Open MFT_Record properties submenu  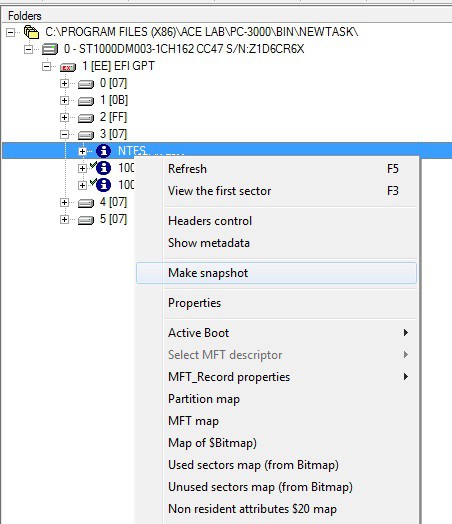(276, 377)
